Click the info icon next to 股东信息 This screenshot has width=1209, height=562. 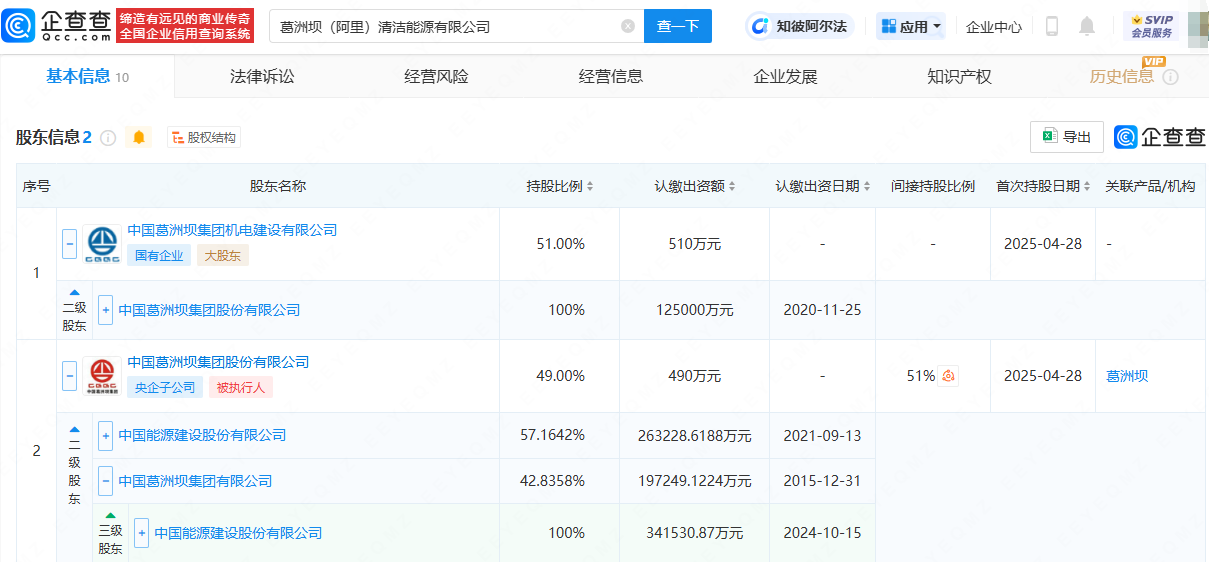(x=108, y=138)
